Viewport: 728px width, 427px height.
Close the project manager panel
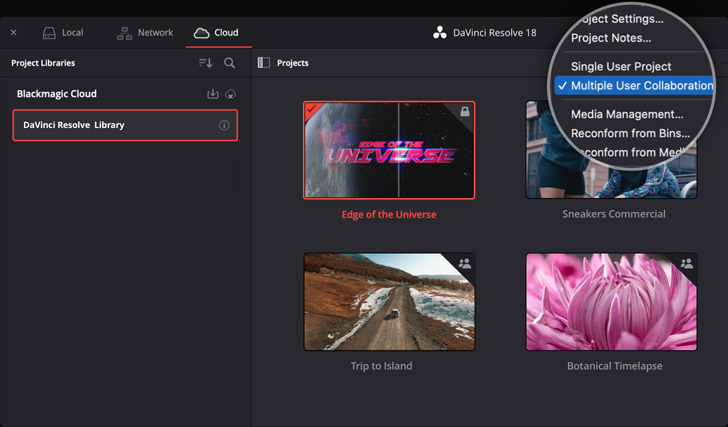tap(14, 33)
